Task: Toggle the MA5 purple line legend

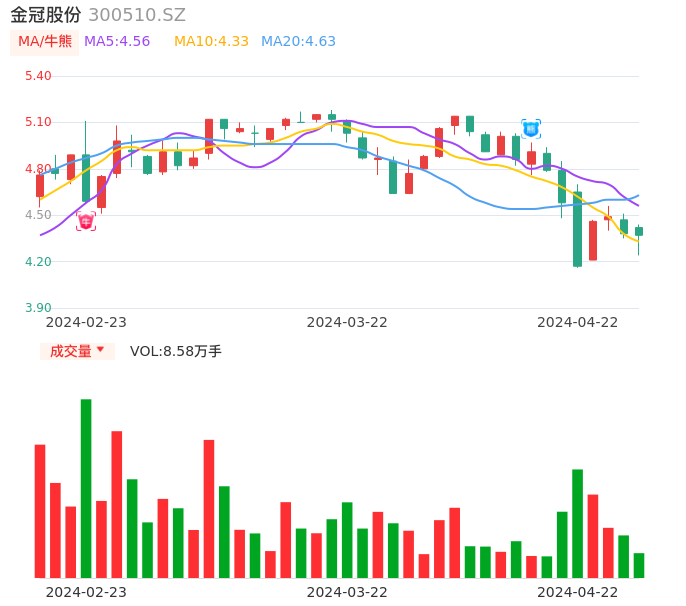Action: coord(117,42)
